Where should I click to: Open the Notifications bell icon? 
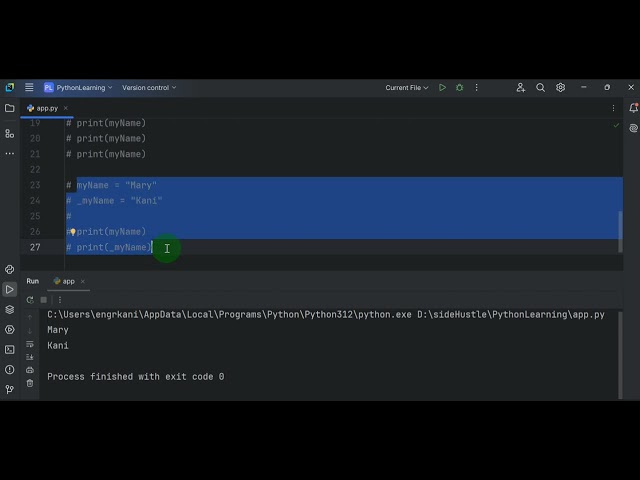click(x=633, y=108)
